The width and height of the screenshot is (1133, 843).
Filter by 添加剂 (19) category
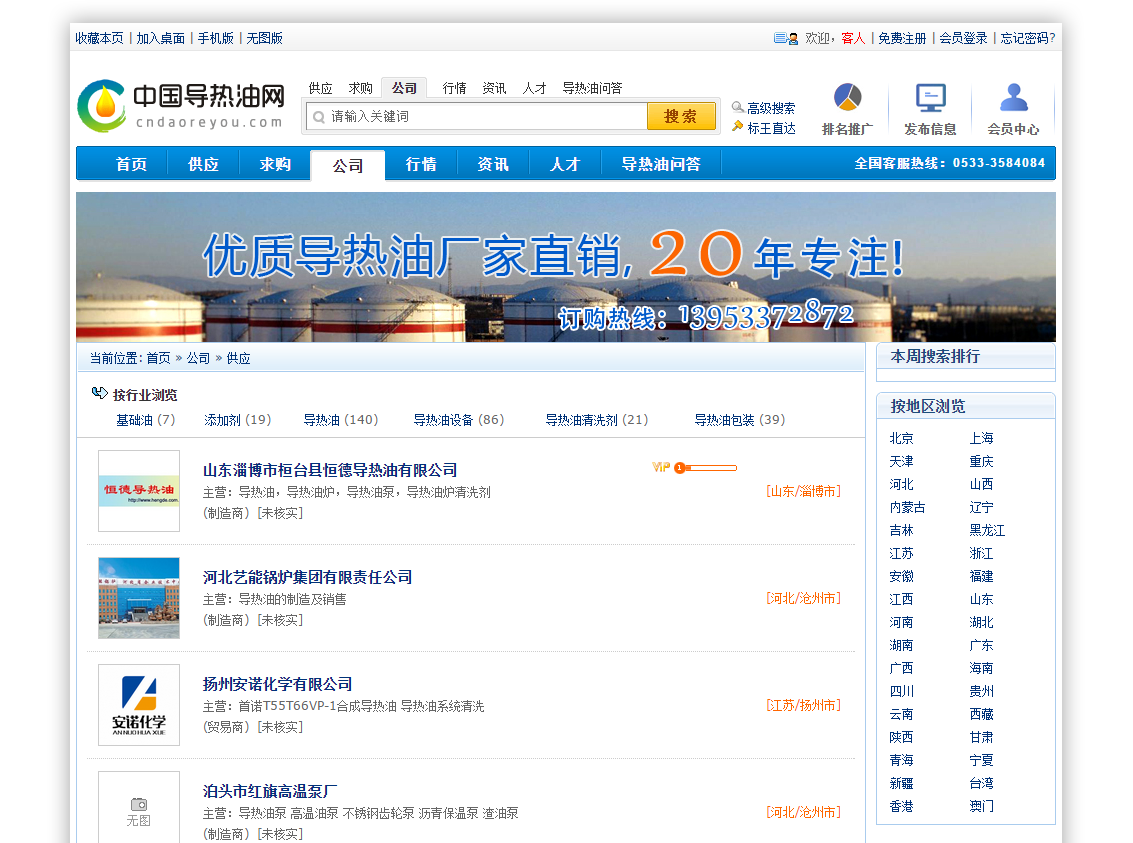238,420
